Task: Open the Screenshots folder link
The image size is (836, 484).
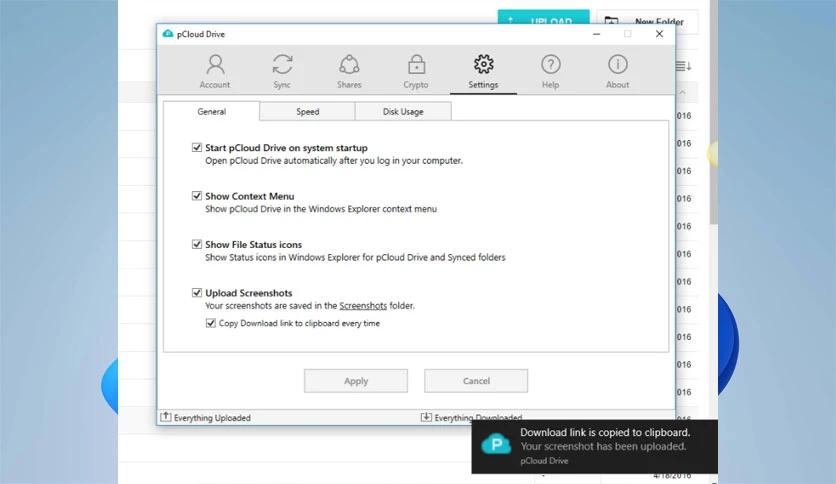Action: [363, 305]
